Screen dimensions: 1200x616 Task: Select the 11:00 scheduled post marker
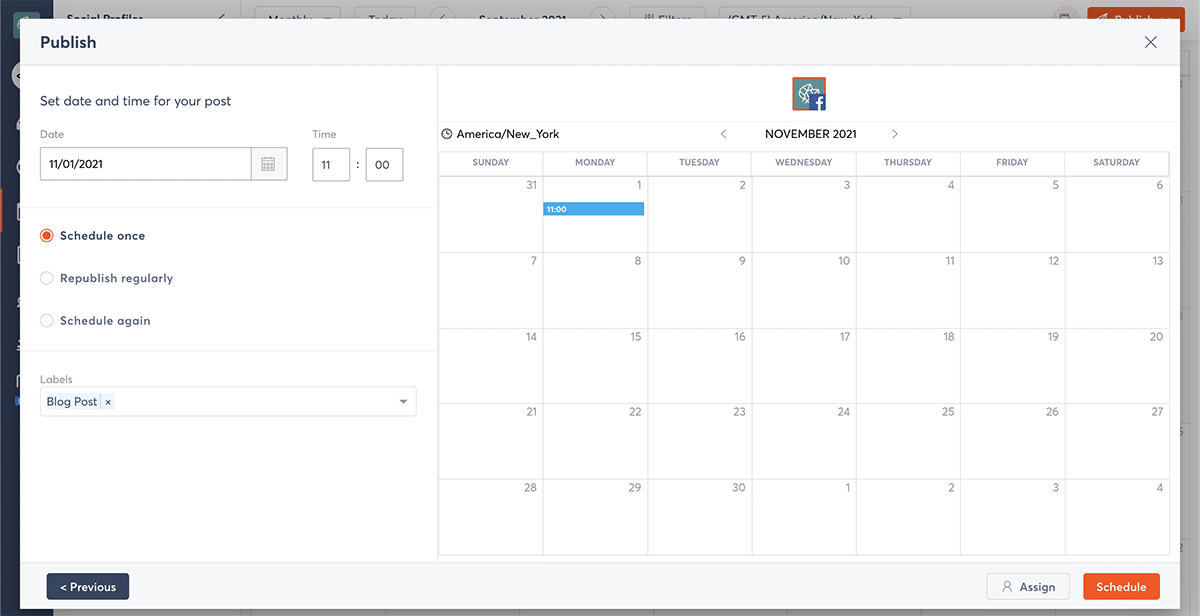(593, 209)
